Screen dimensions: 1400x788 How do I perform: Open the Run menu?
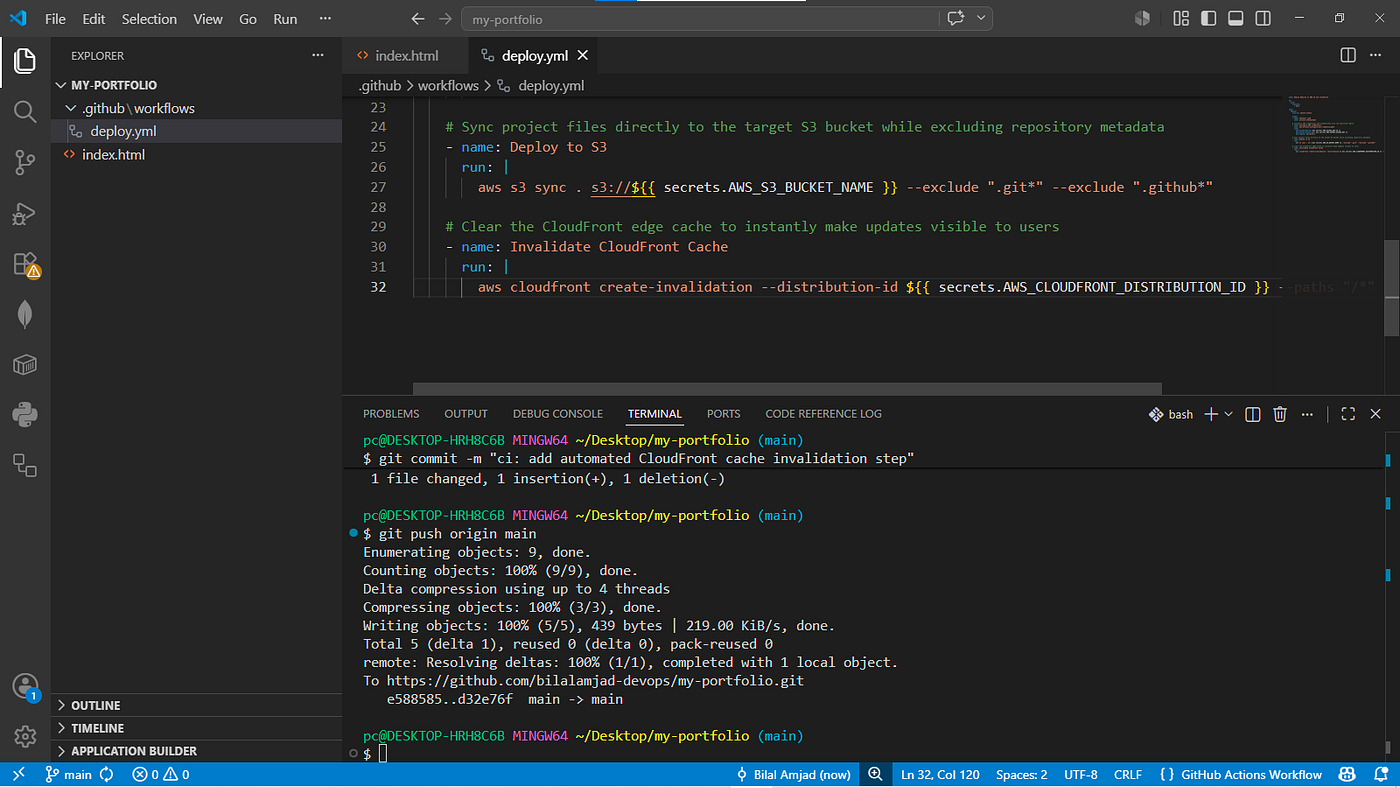click(285, 19)
